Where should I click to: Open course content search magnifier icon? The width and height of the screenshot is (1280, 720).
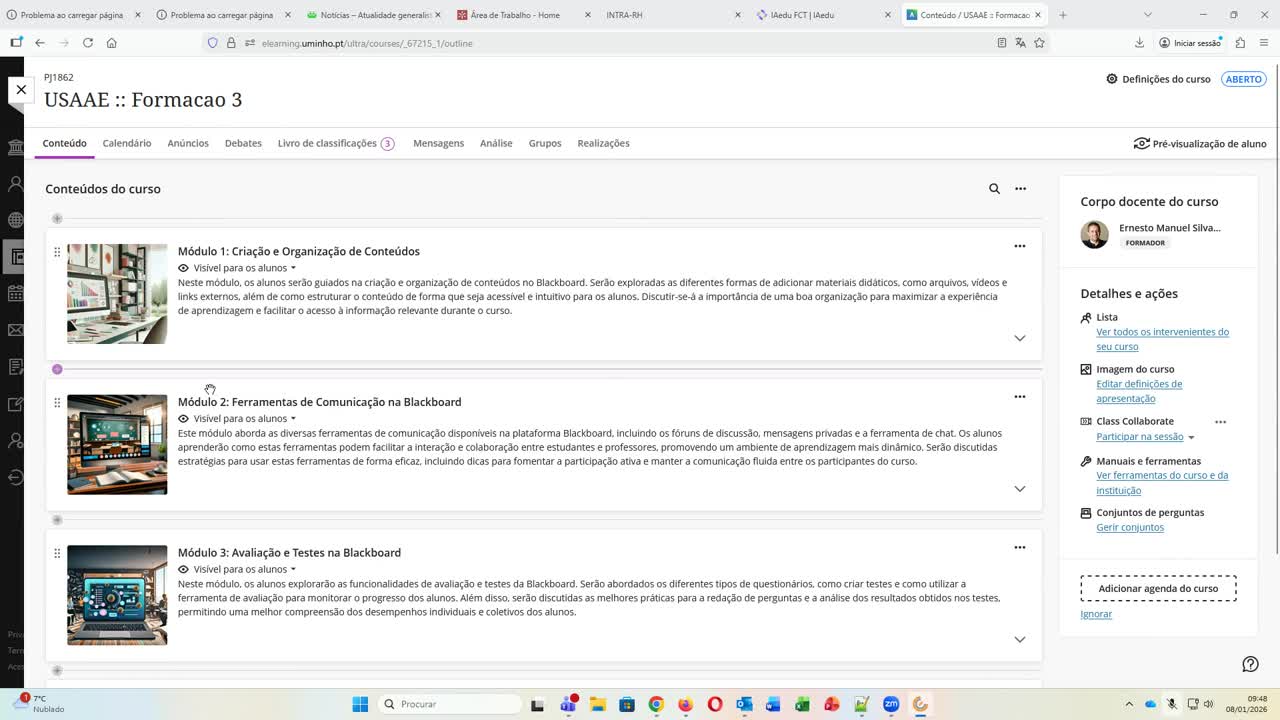[x=993, y=188]
